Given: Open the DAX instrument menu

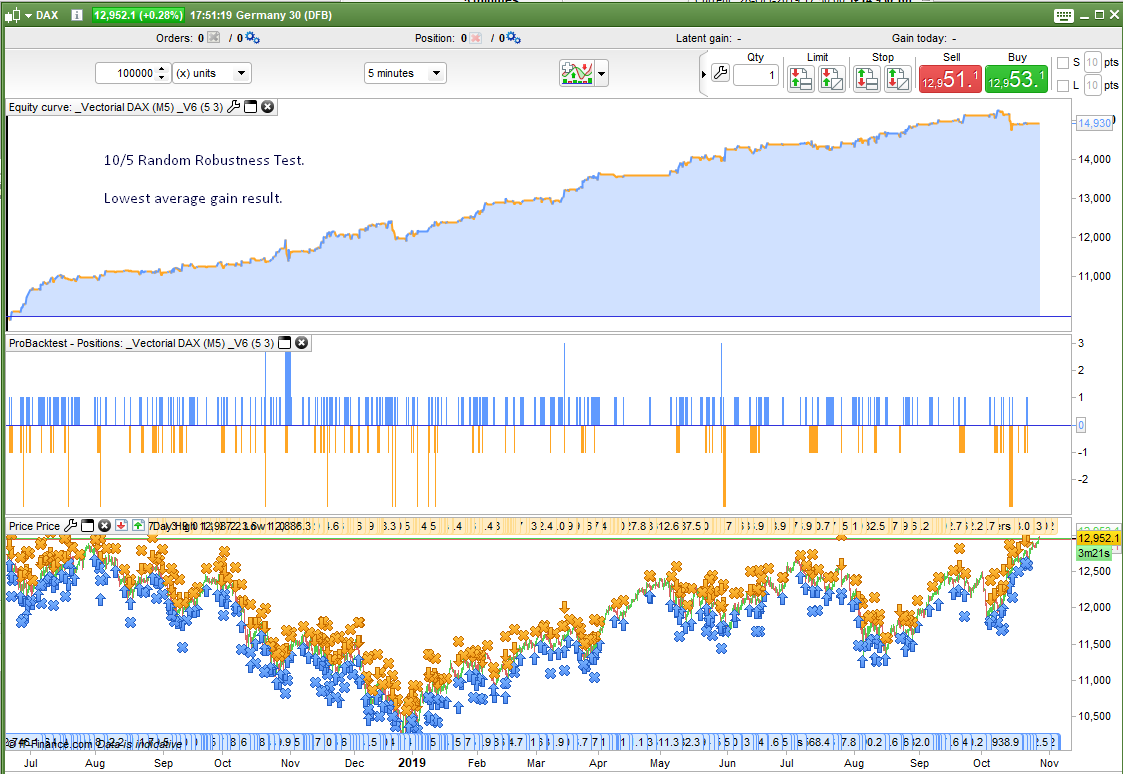Looking at the screenshot, I should 28,16.
